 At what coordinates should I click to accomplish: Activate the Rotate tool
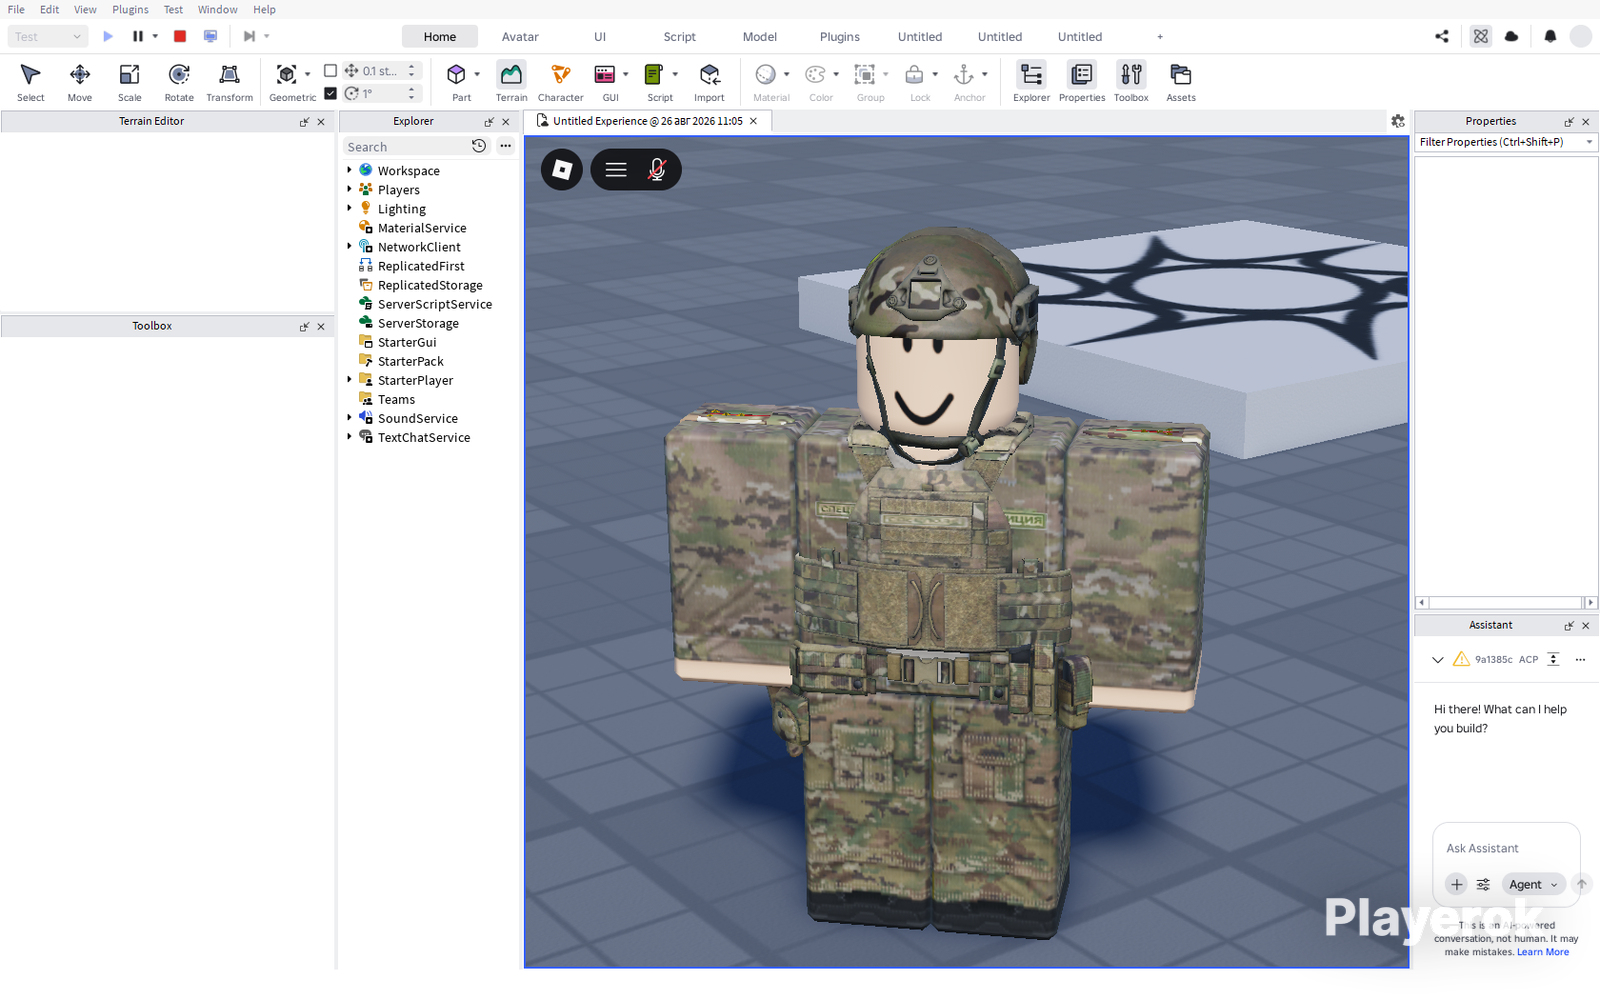[179, 82]
